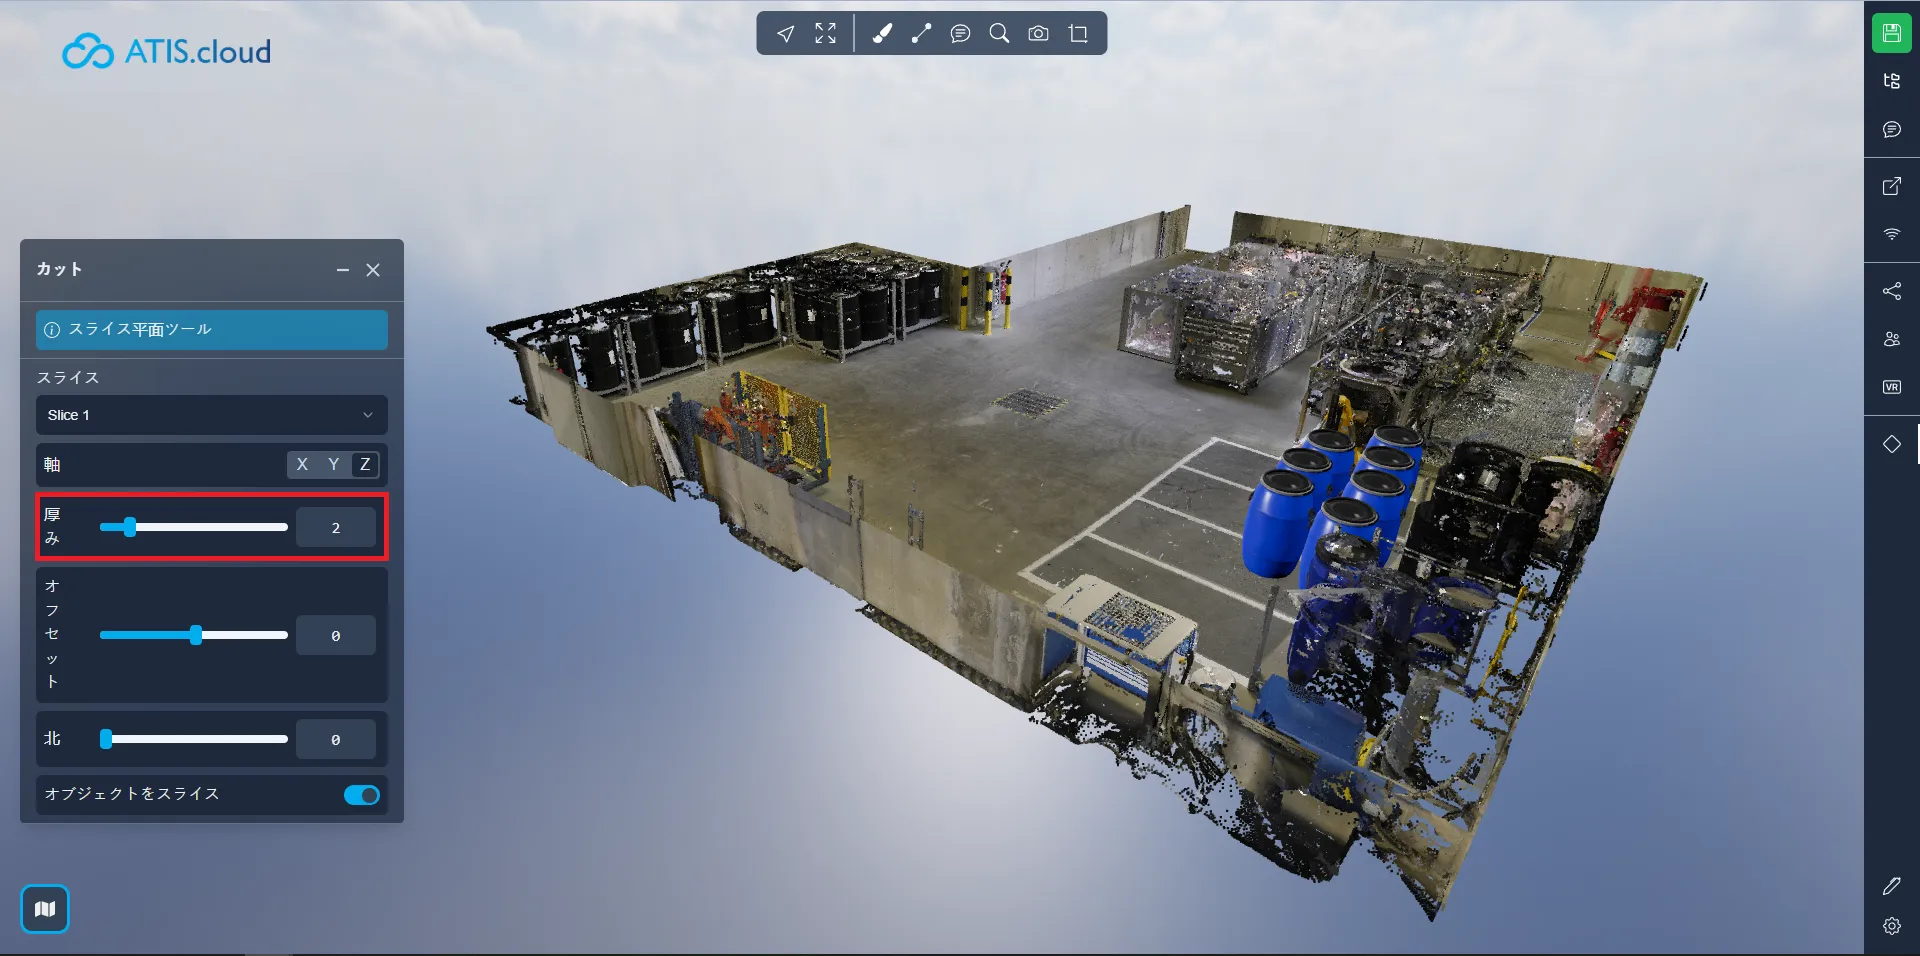Toggle the オブジェクトをスライス switch
Viewport: 1920px width, 956px height.
coord(362,795)
